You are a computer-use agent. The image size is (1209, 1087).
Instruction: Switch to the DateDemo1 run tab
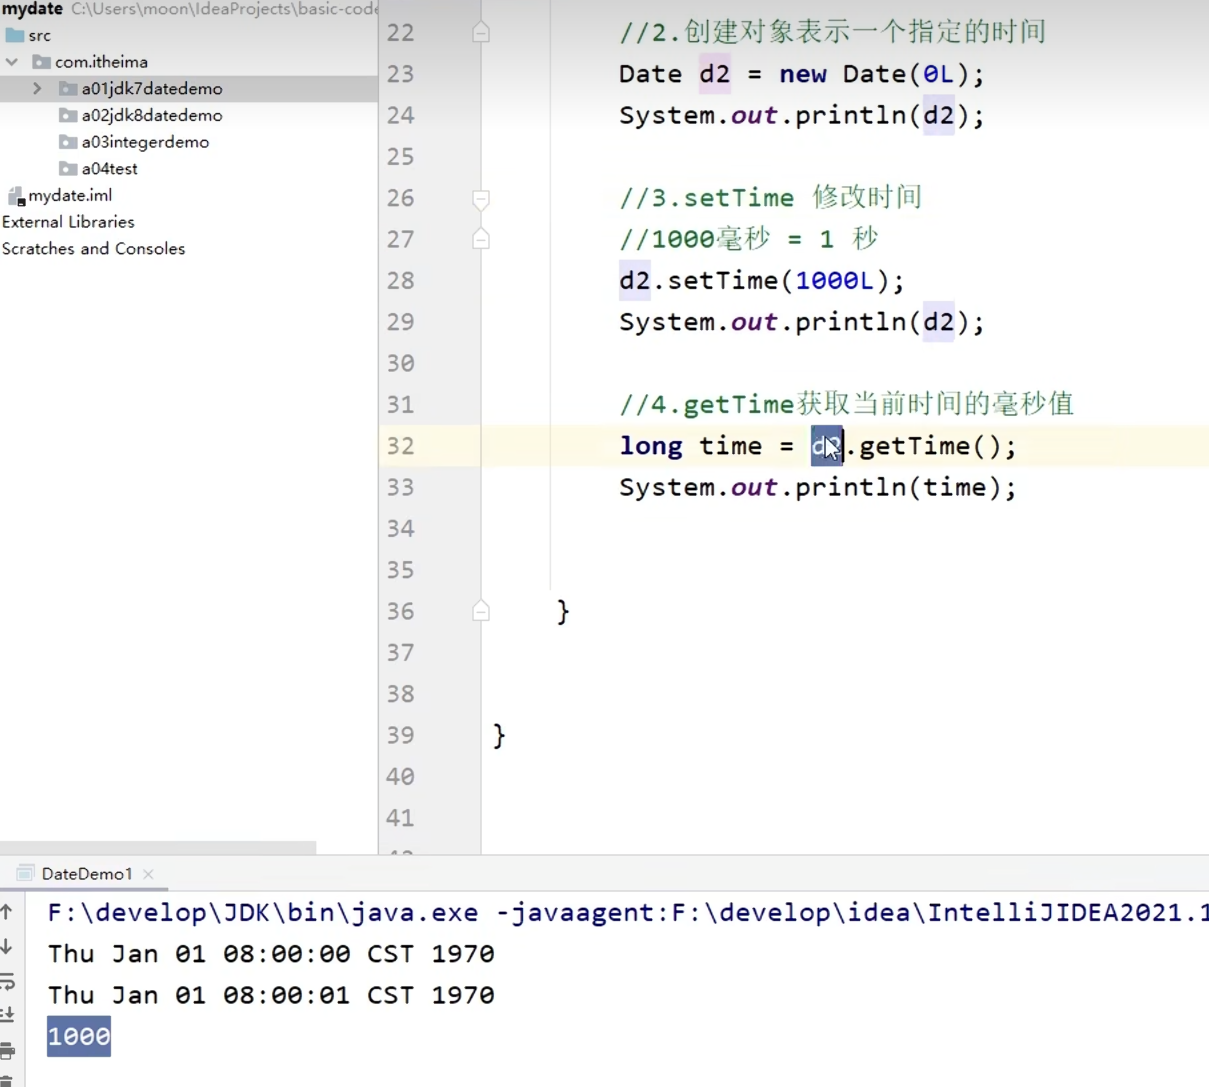86,874
